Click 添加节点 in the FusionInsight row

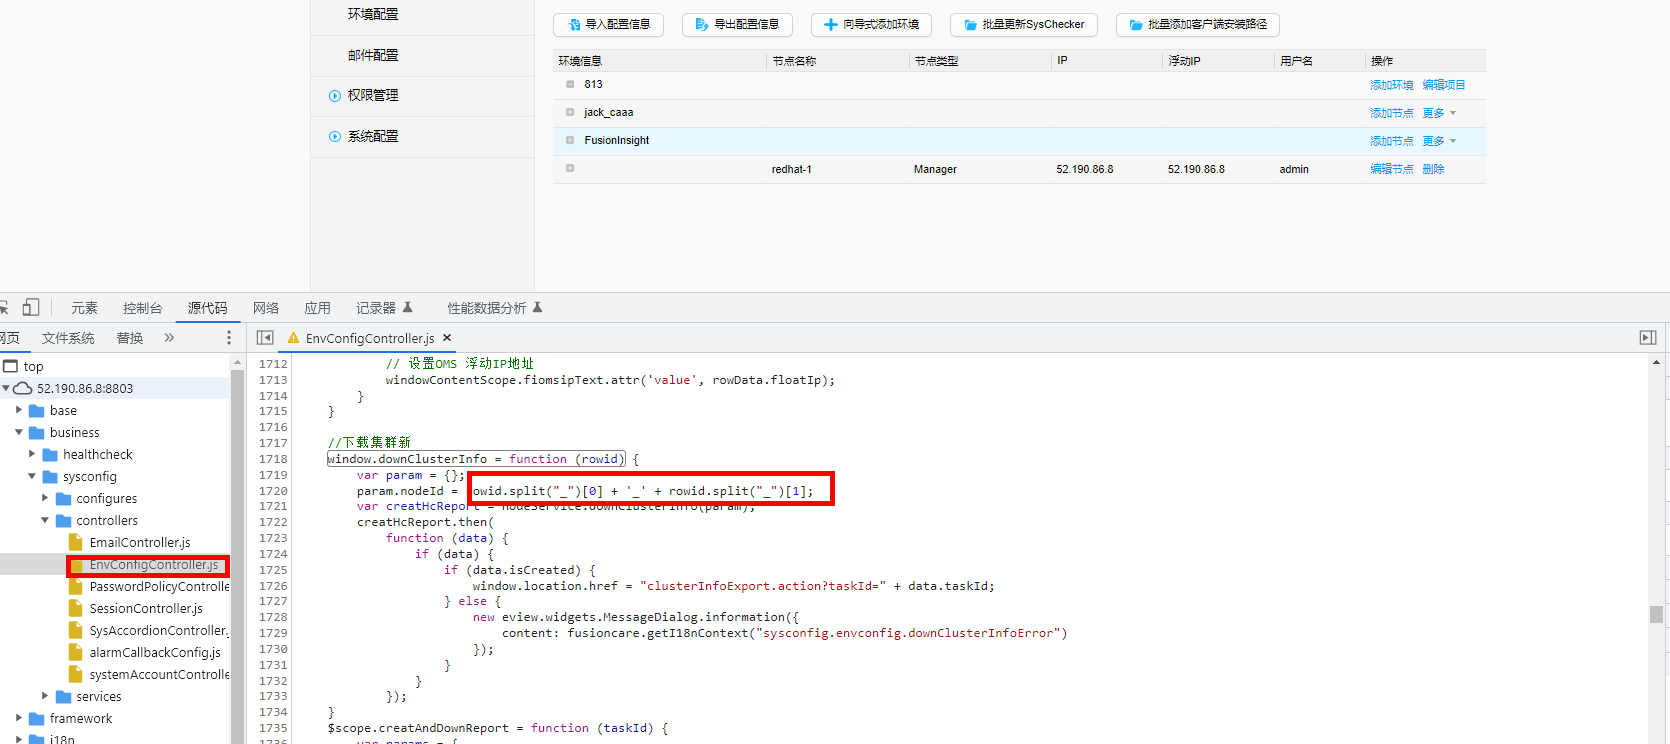coord(1392,141)
